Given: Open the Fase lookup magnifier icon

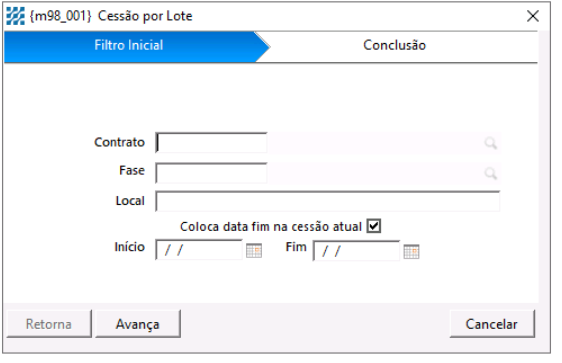Looking at the screenshot, I should tap(490, 174).
